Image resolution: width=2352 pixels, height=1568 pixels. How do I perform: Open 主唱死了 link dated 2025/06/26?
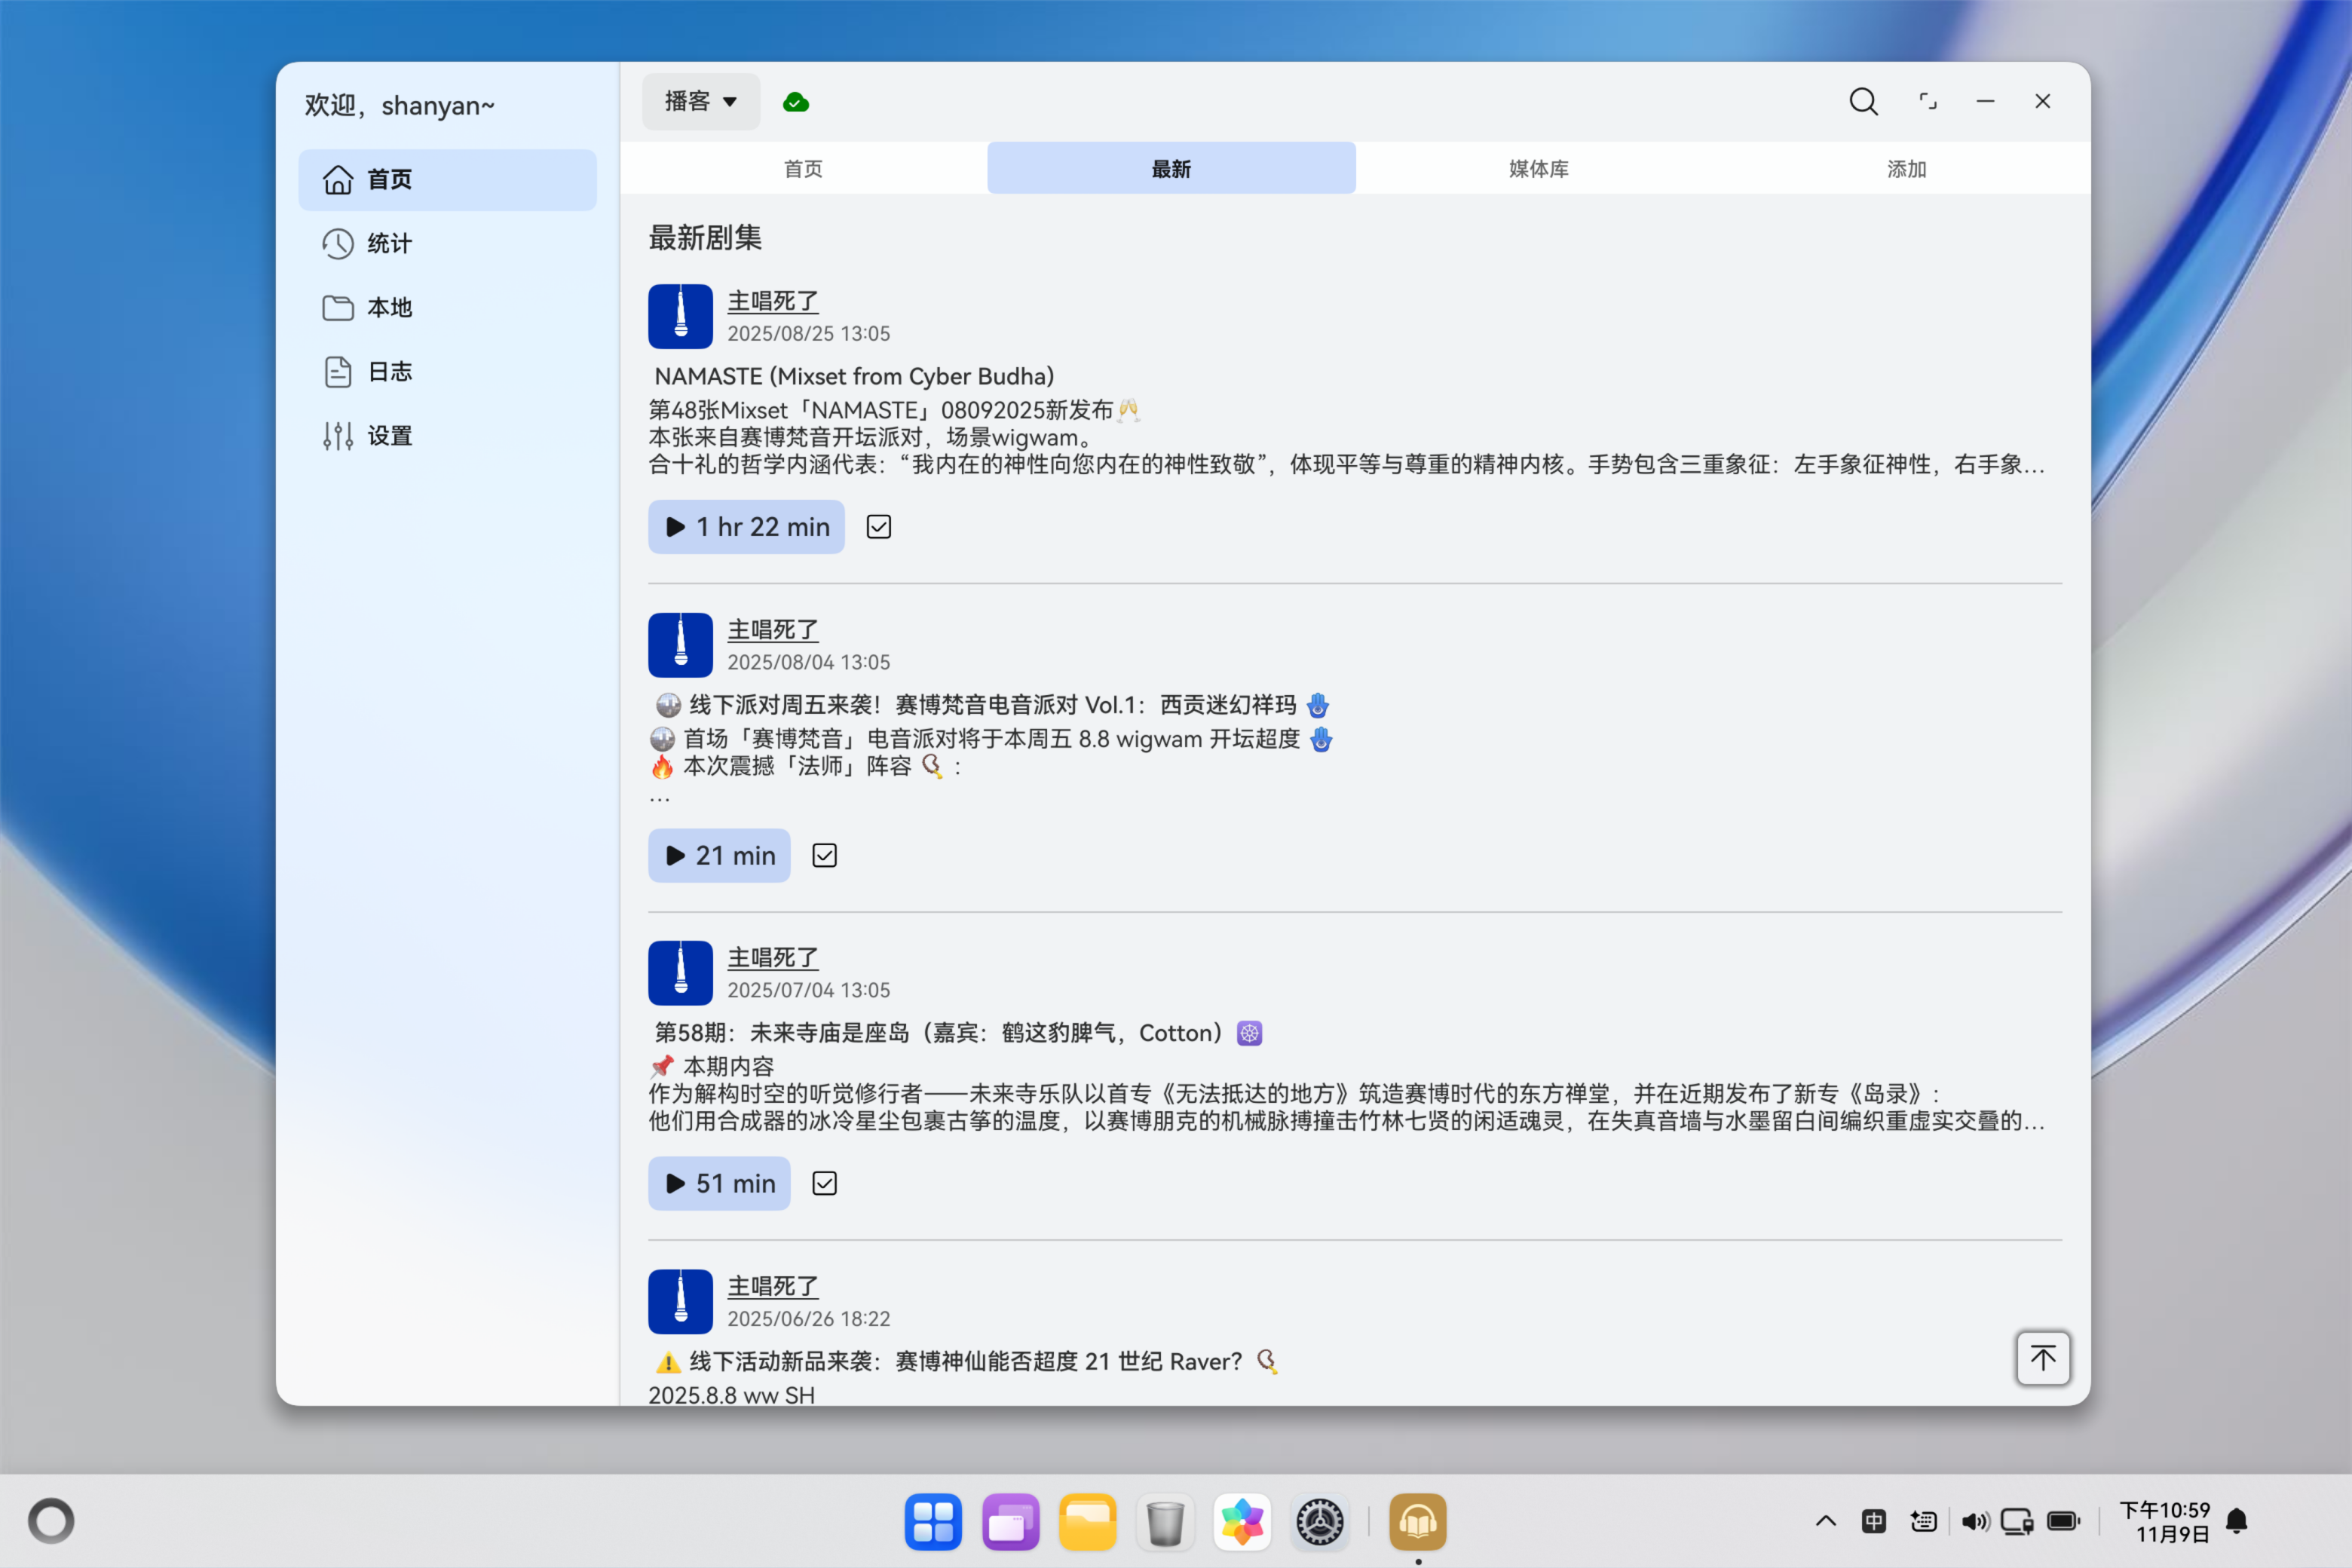(773, 1287)
